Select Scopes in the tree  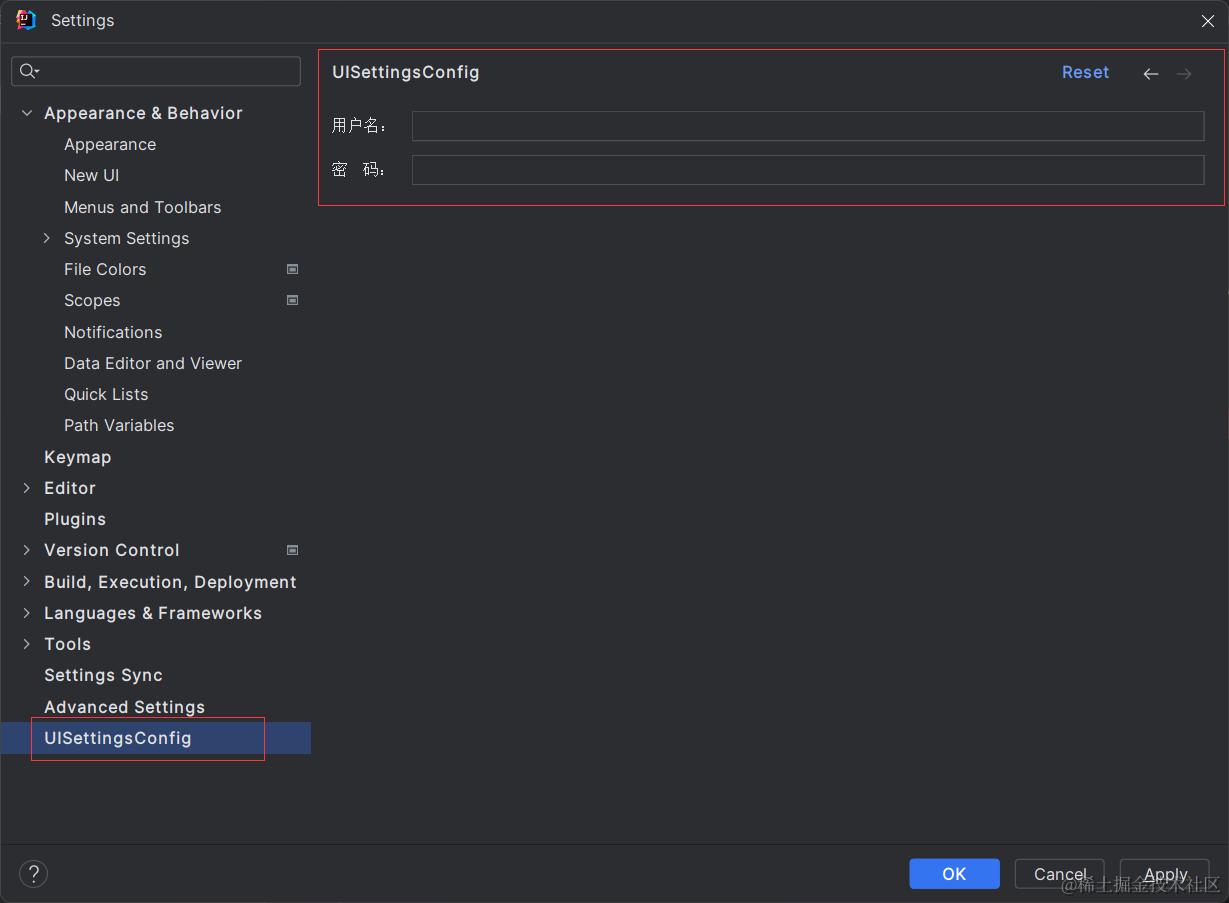(x=92, y=300)
